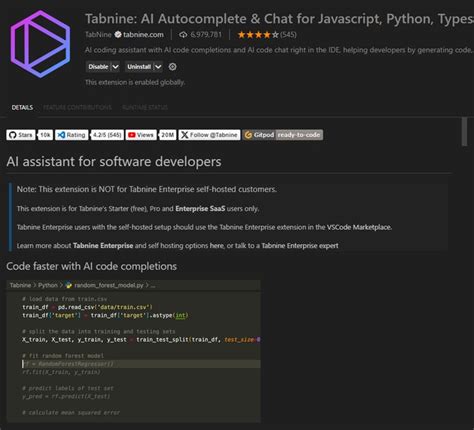Switch to the Runtime Status tab
474x430 pixels.
tap(145, 107)
